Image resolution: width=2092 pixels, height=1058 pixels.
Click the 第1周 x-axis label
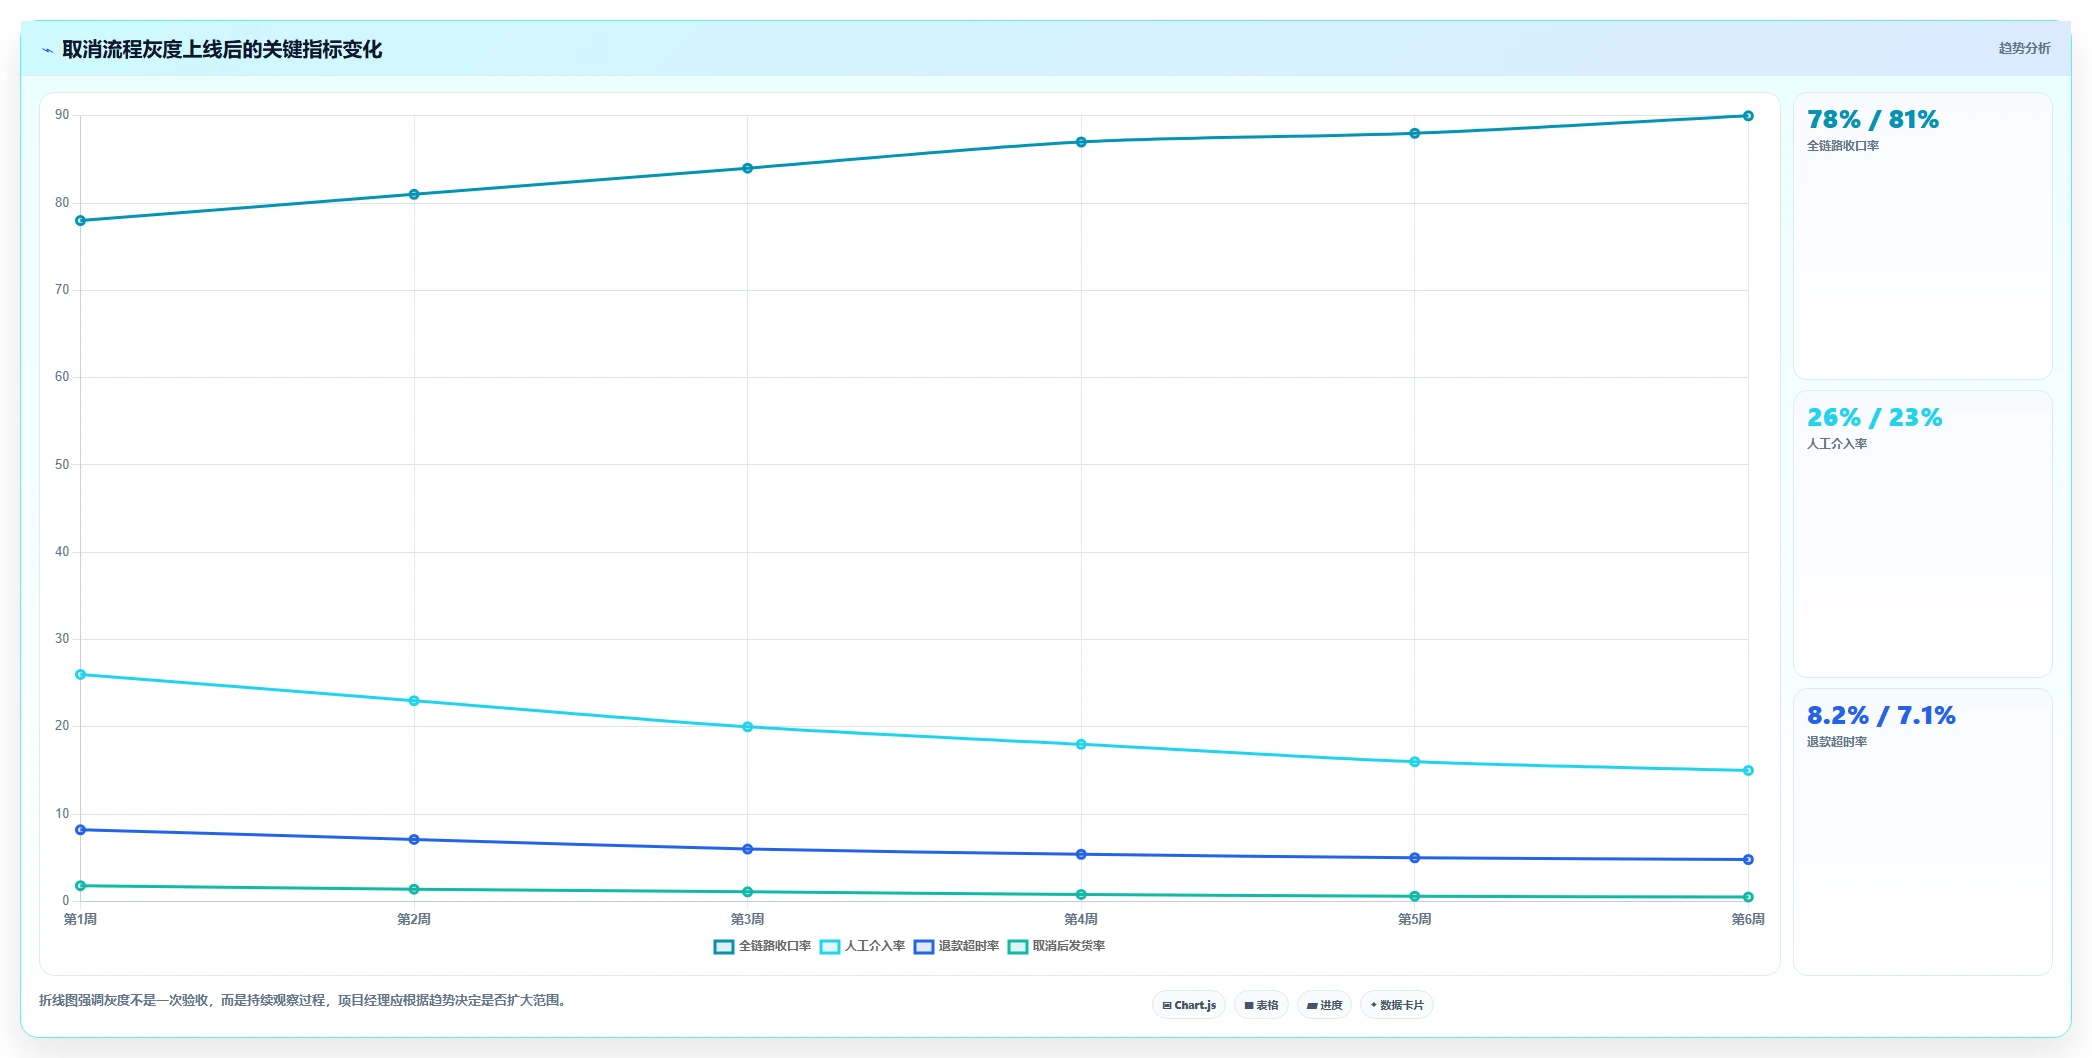(x=81, y=919)
